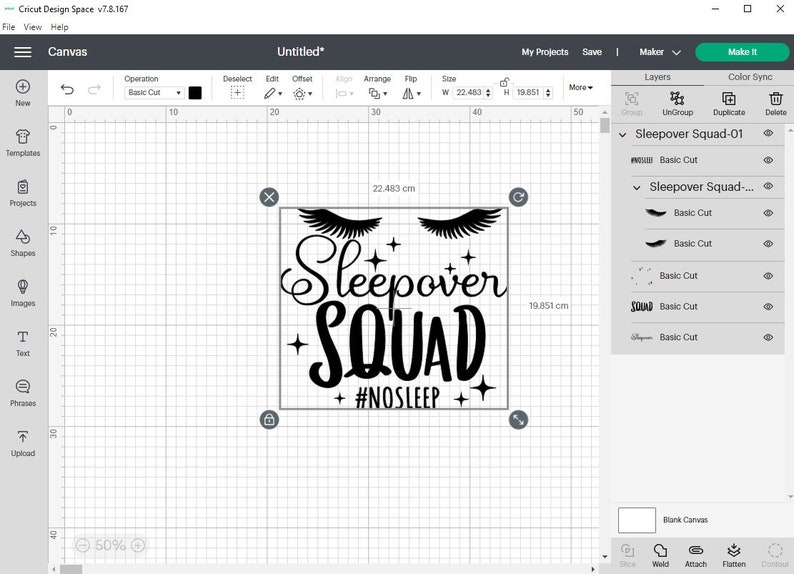This screenshot has height=574, width=794.
Task: Click the Flatten tool
Action: click(x=734, y=555)
